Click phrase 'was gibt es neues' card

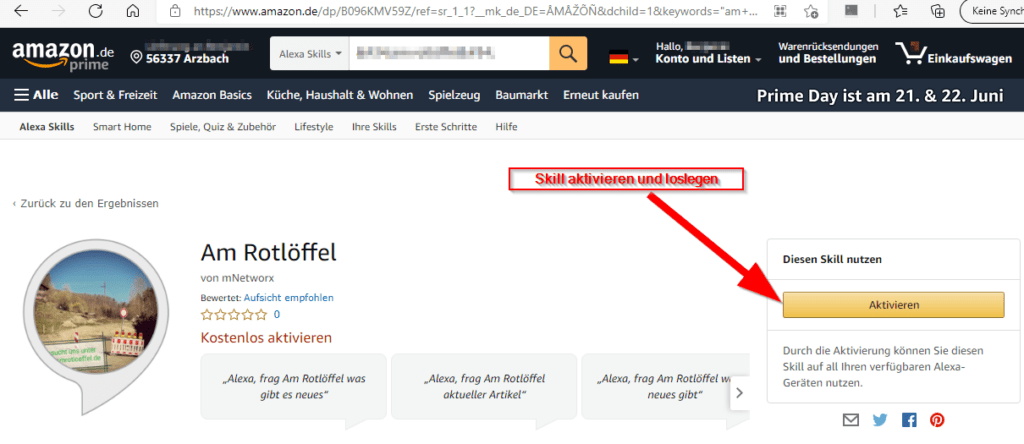(x=294, y=387)
